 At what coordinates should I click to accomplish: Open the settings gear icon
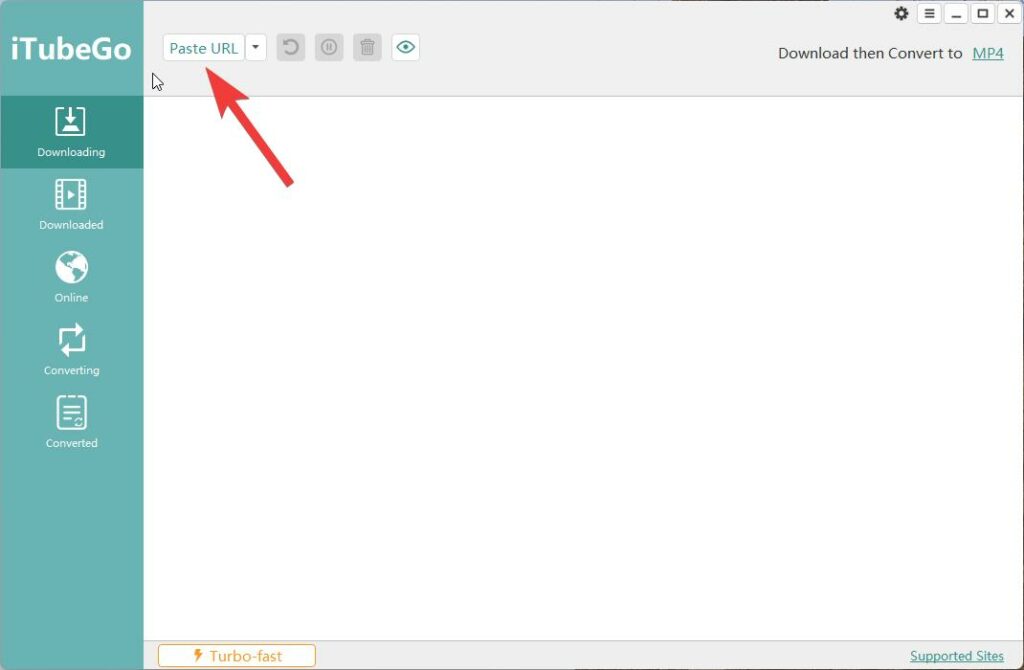coord(901,13)
